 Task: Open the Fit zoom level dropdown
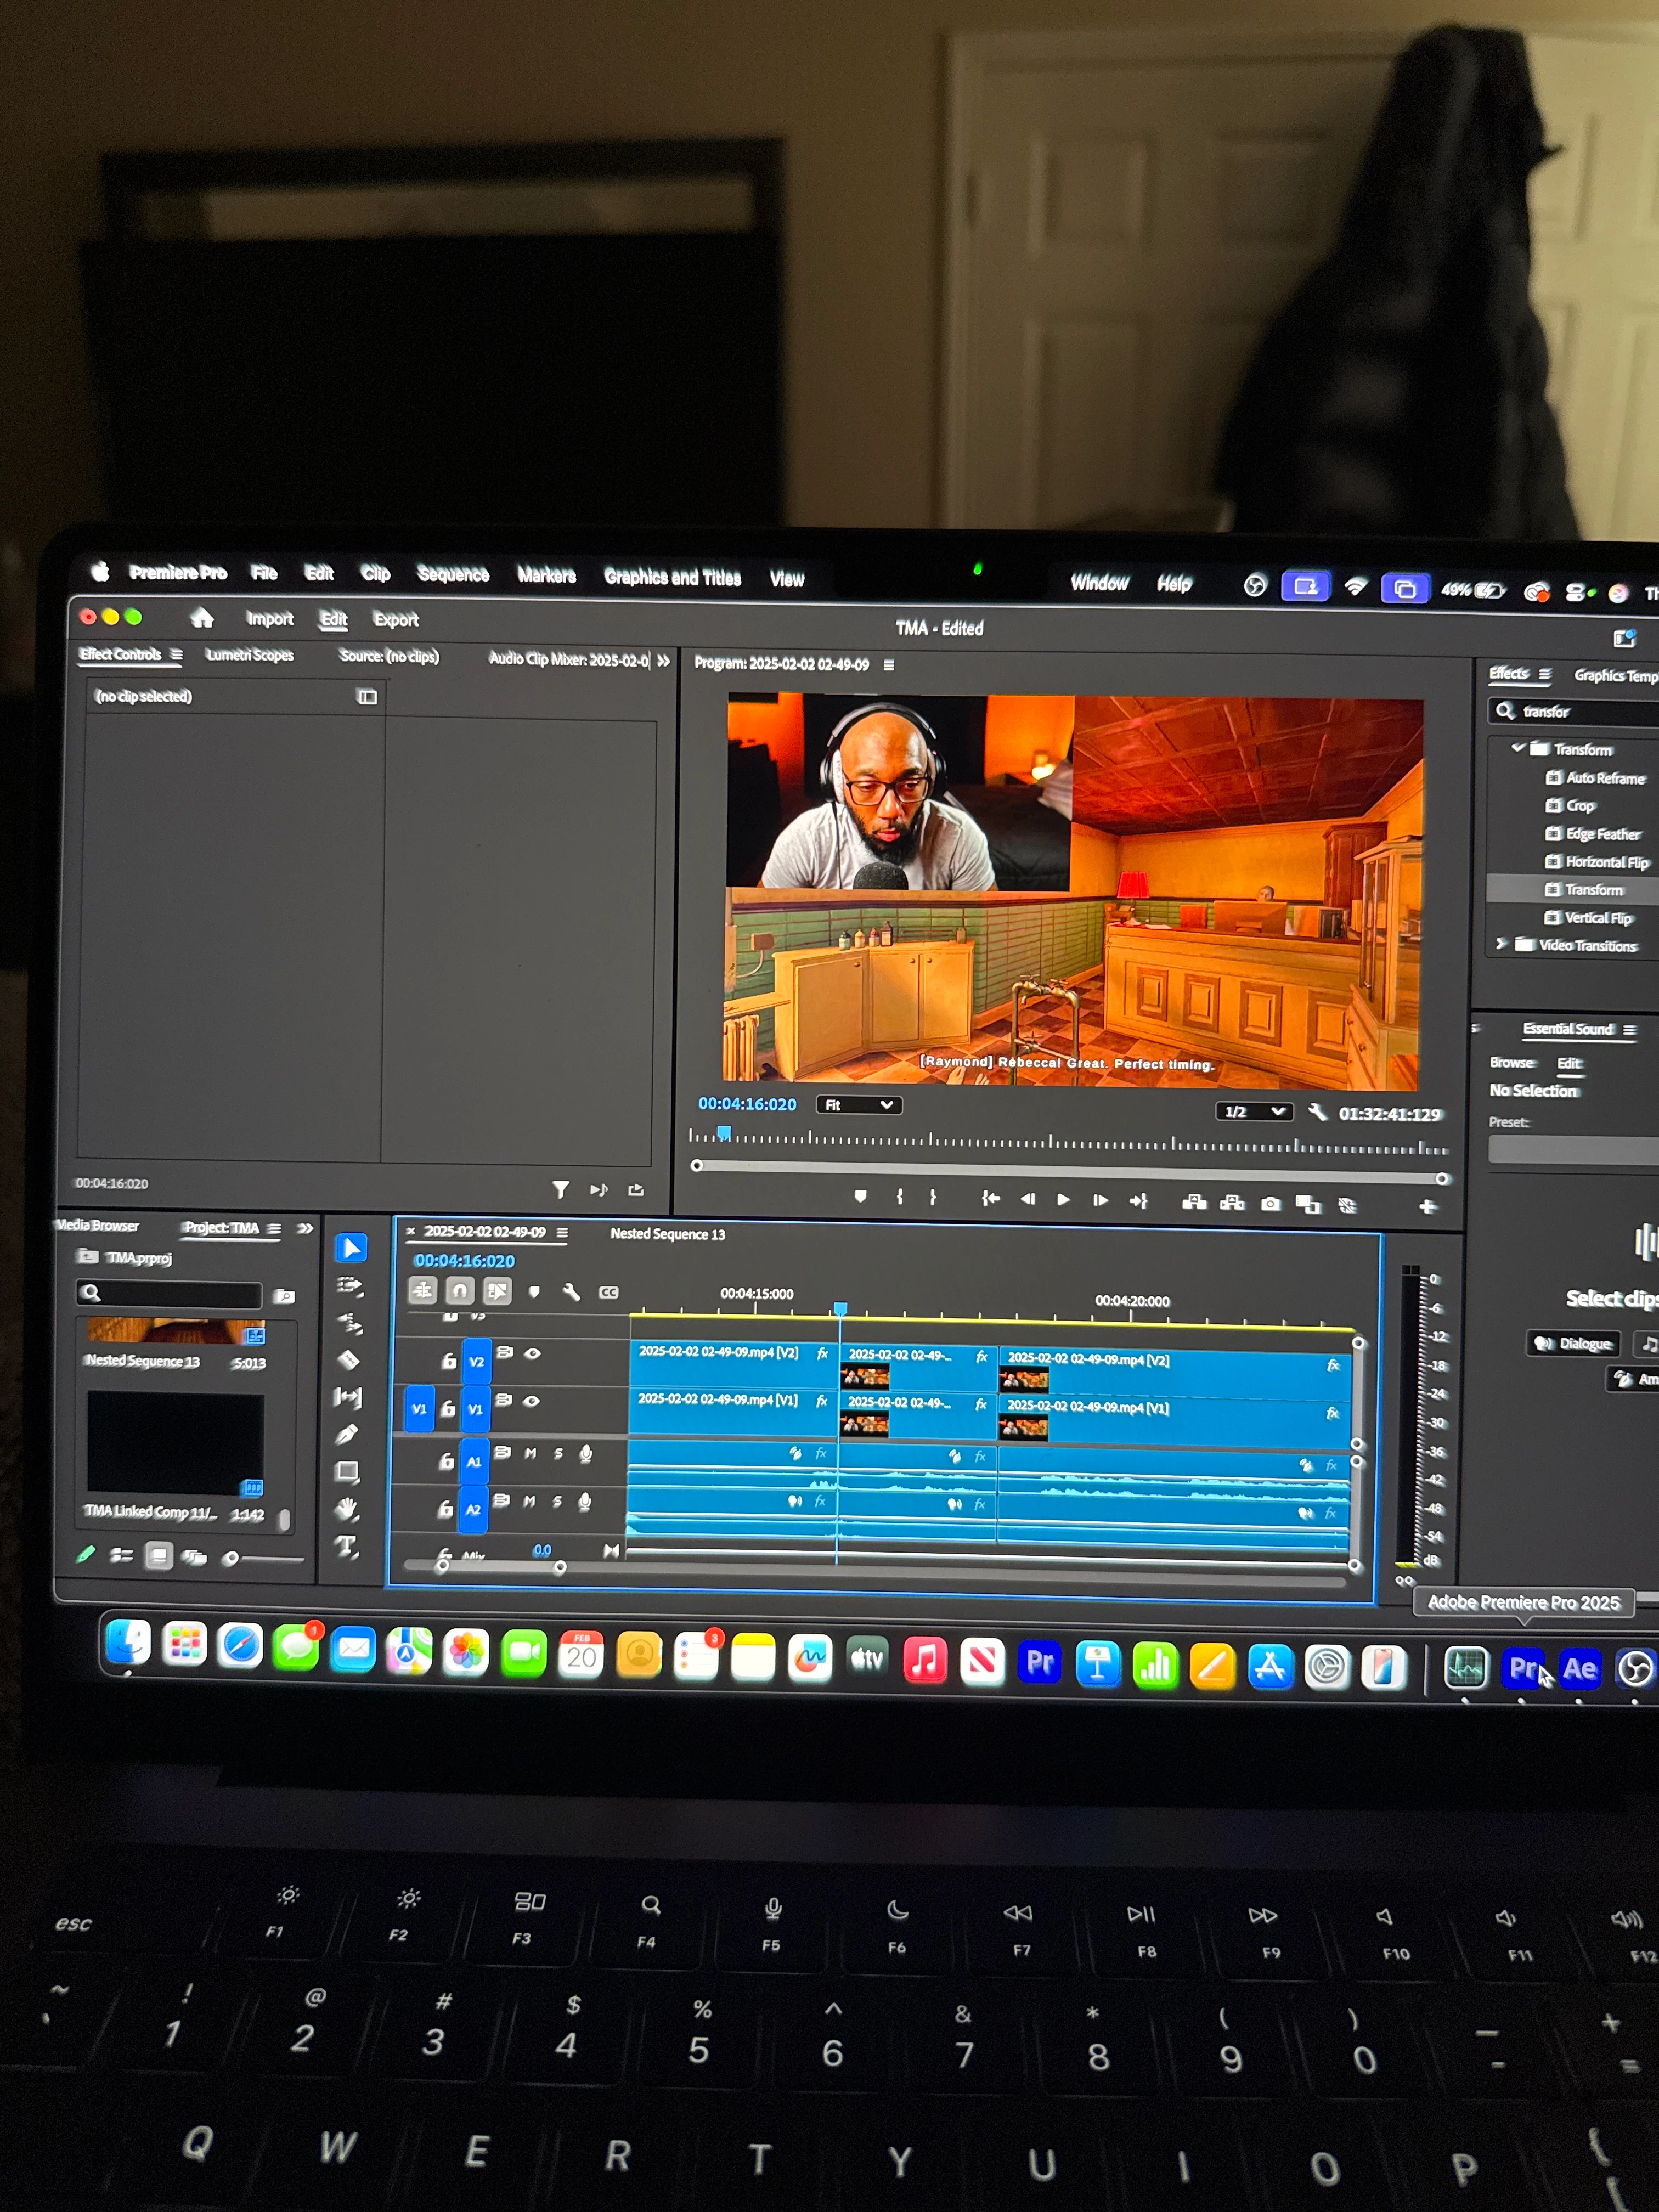858,1105
